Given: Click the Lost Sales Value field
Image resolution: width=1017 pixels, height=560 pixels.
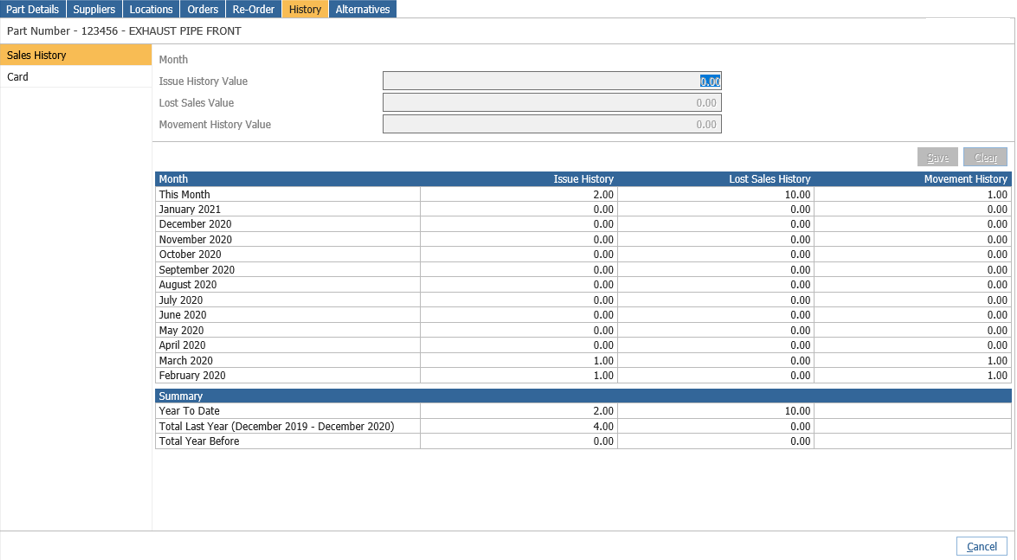Looking at the screenshot, I should click(x=552, y=103).
